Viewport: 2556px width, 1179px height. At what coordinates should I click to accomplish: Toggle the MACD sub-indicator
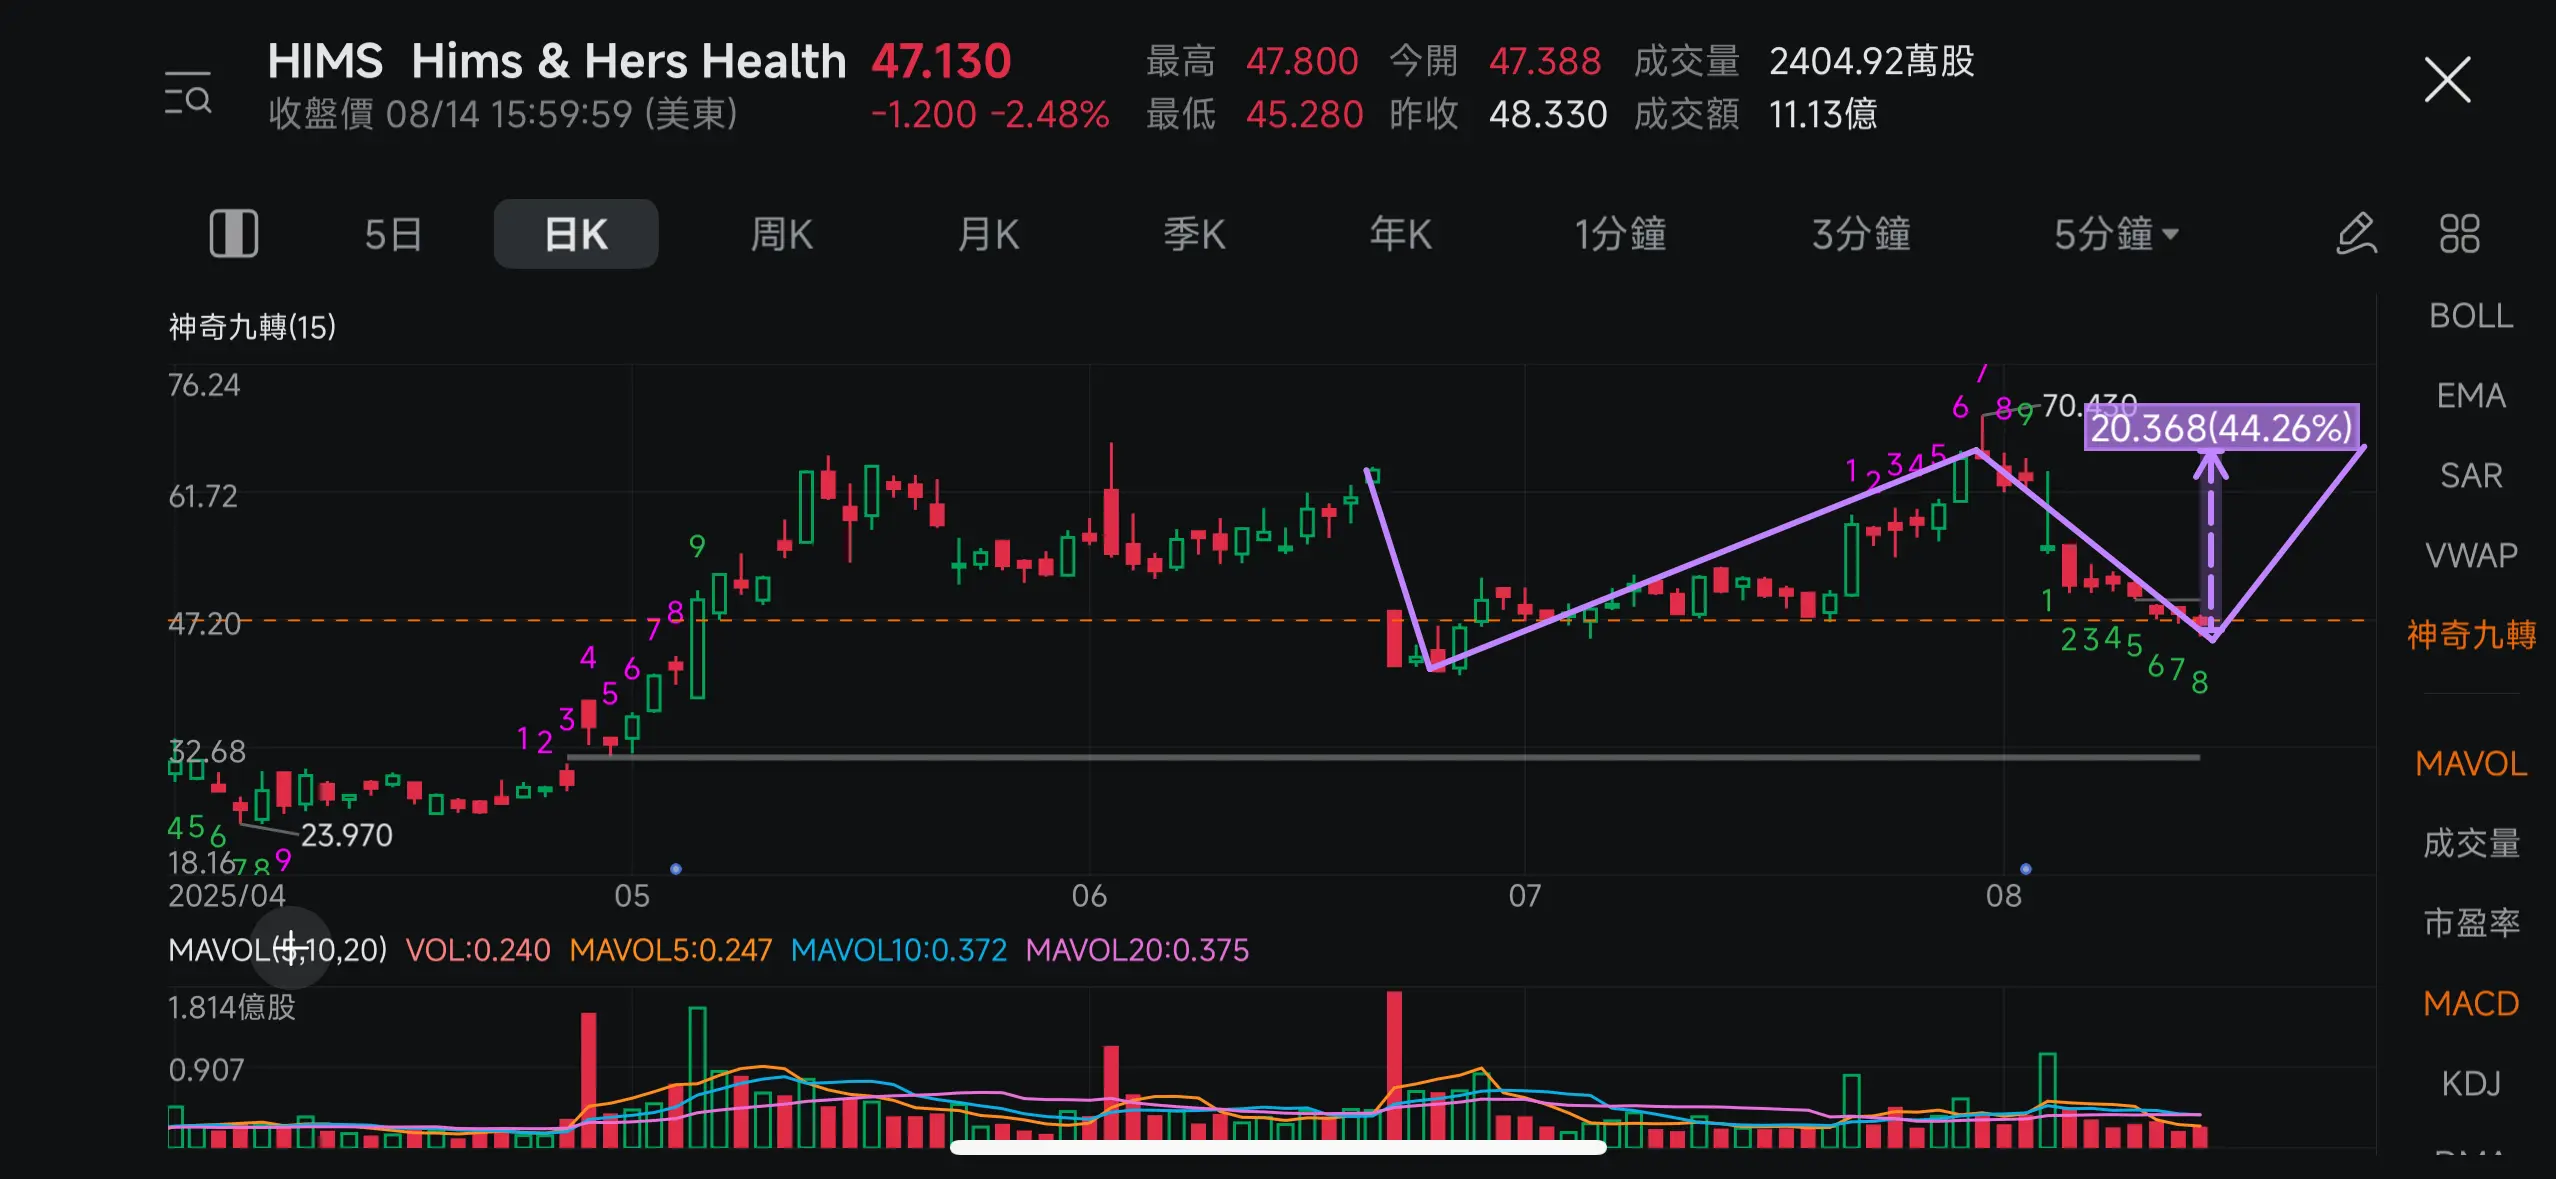[2471, 1003]
